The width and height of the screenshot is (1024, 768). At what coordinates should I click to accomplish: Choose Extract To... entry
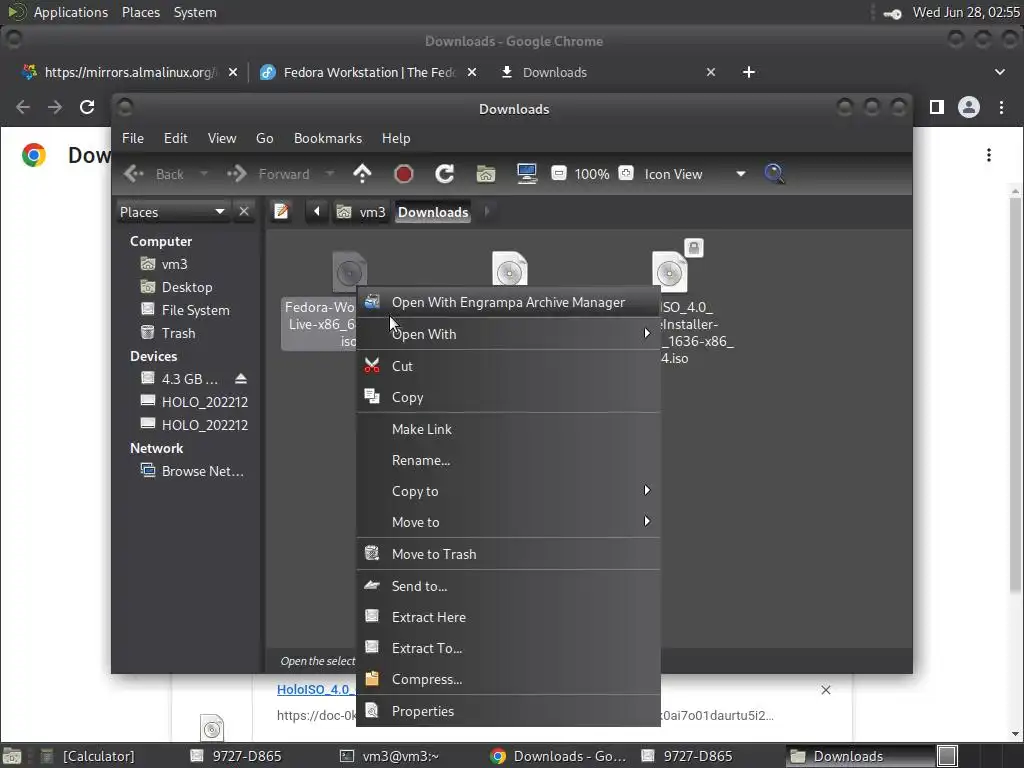tap(508, 648)
